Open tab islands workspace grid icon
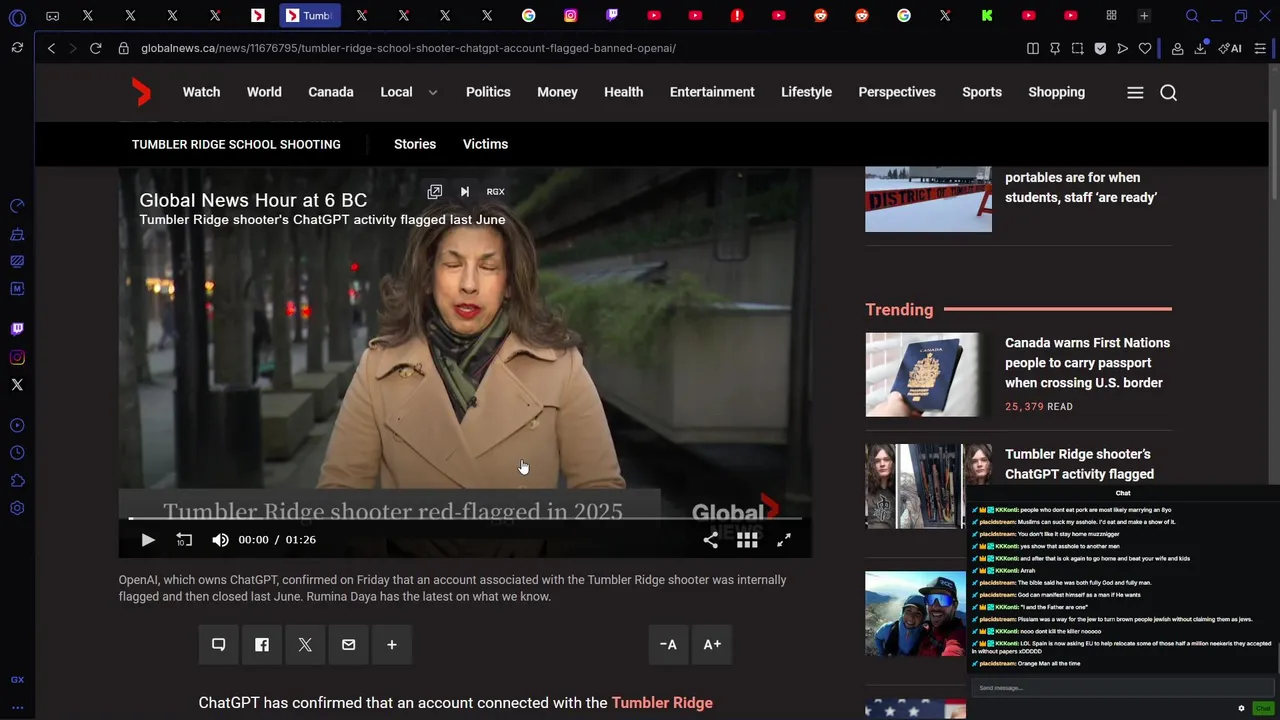The image size is (1280, 720). click(x=1111, y=16)
